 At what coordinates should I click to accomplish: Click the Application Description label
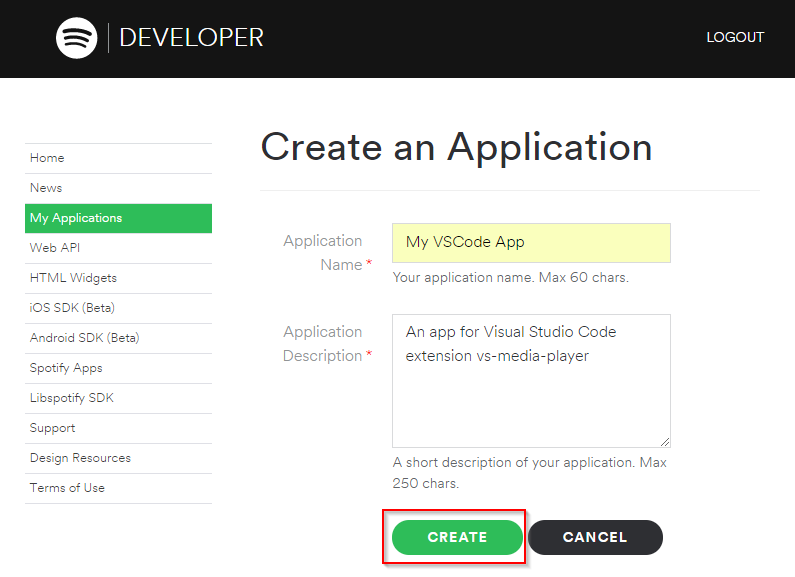328,344
